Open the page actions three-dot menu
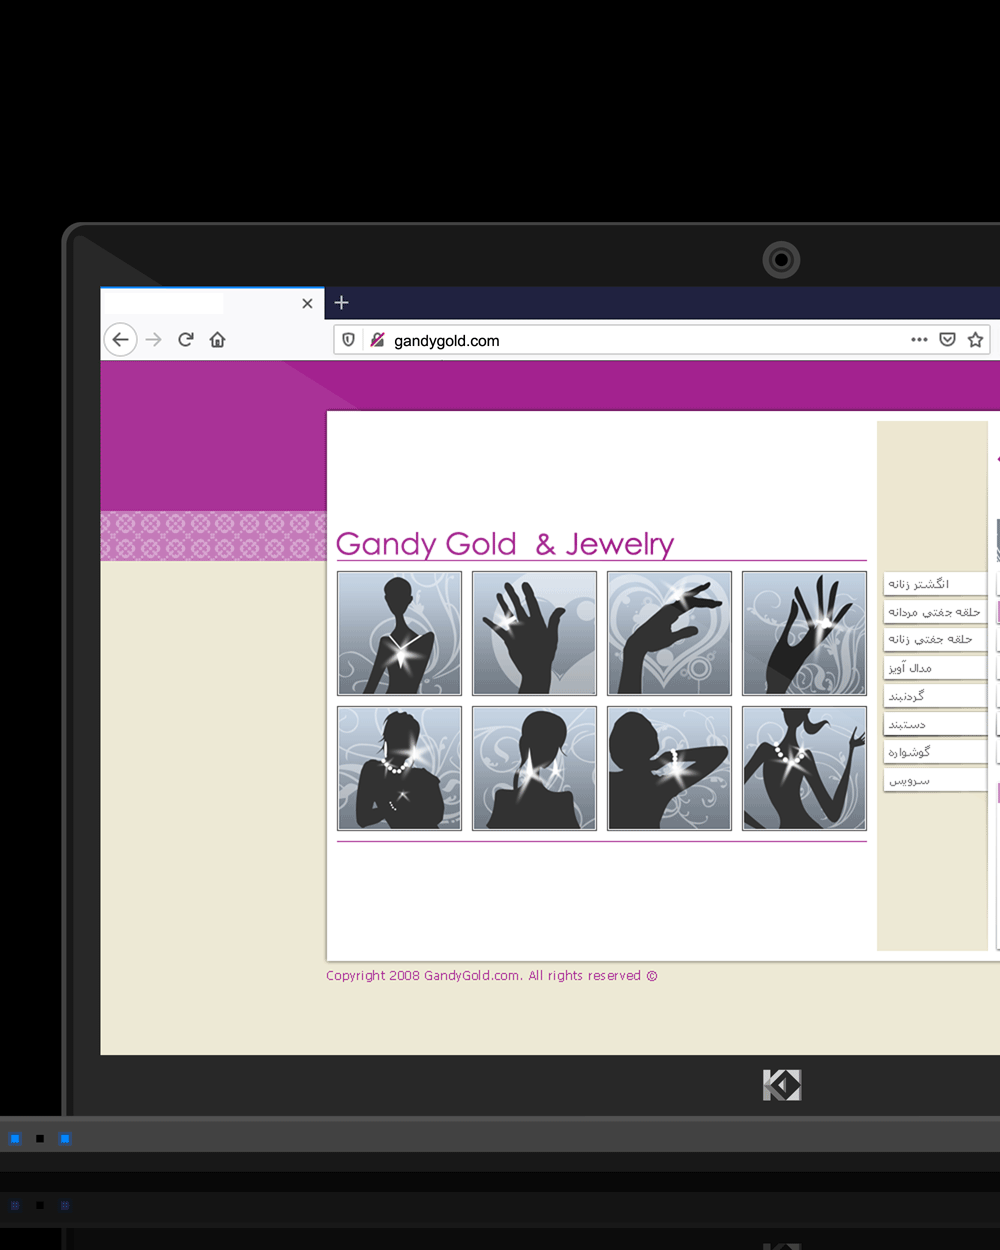 pyautogui.click(x=919, y=340)
